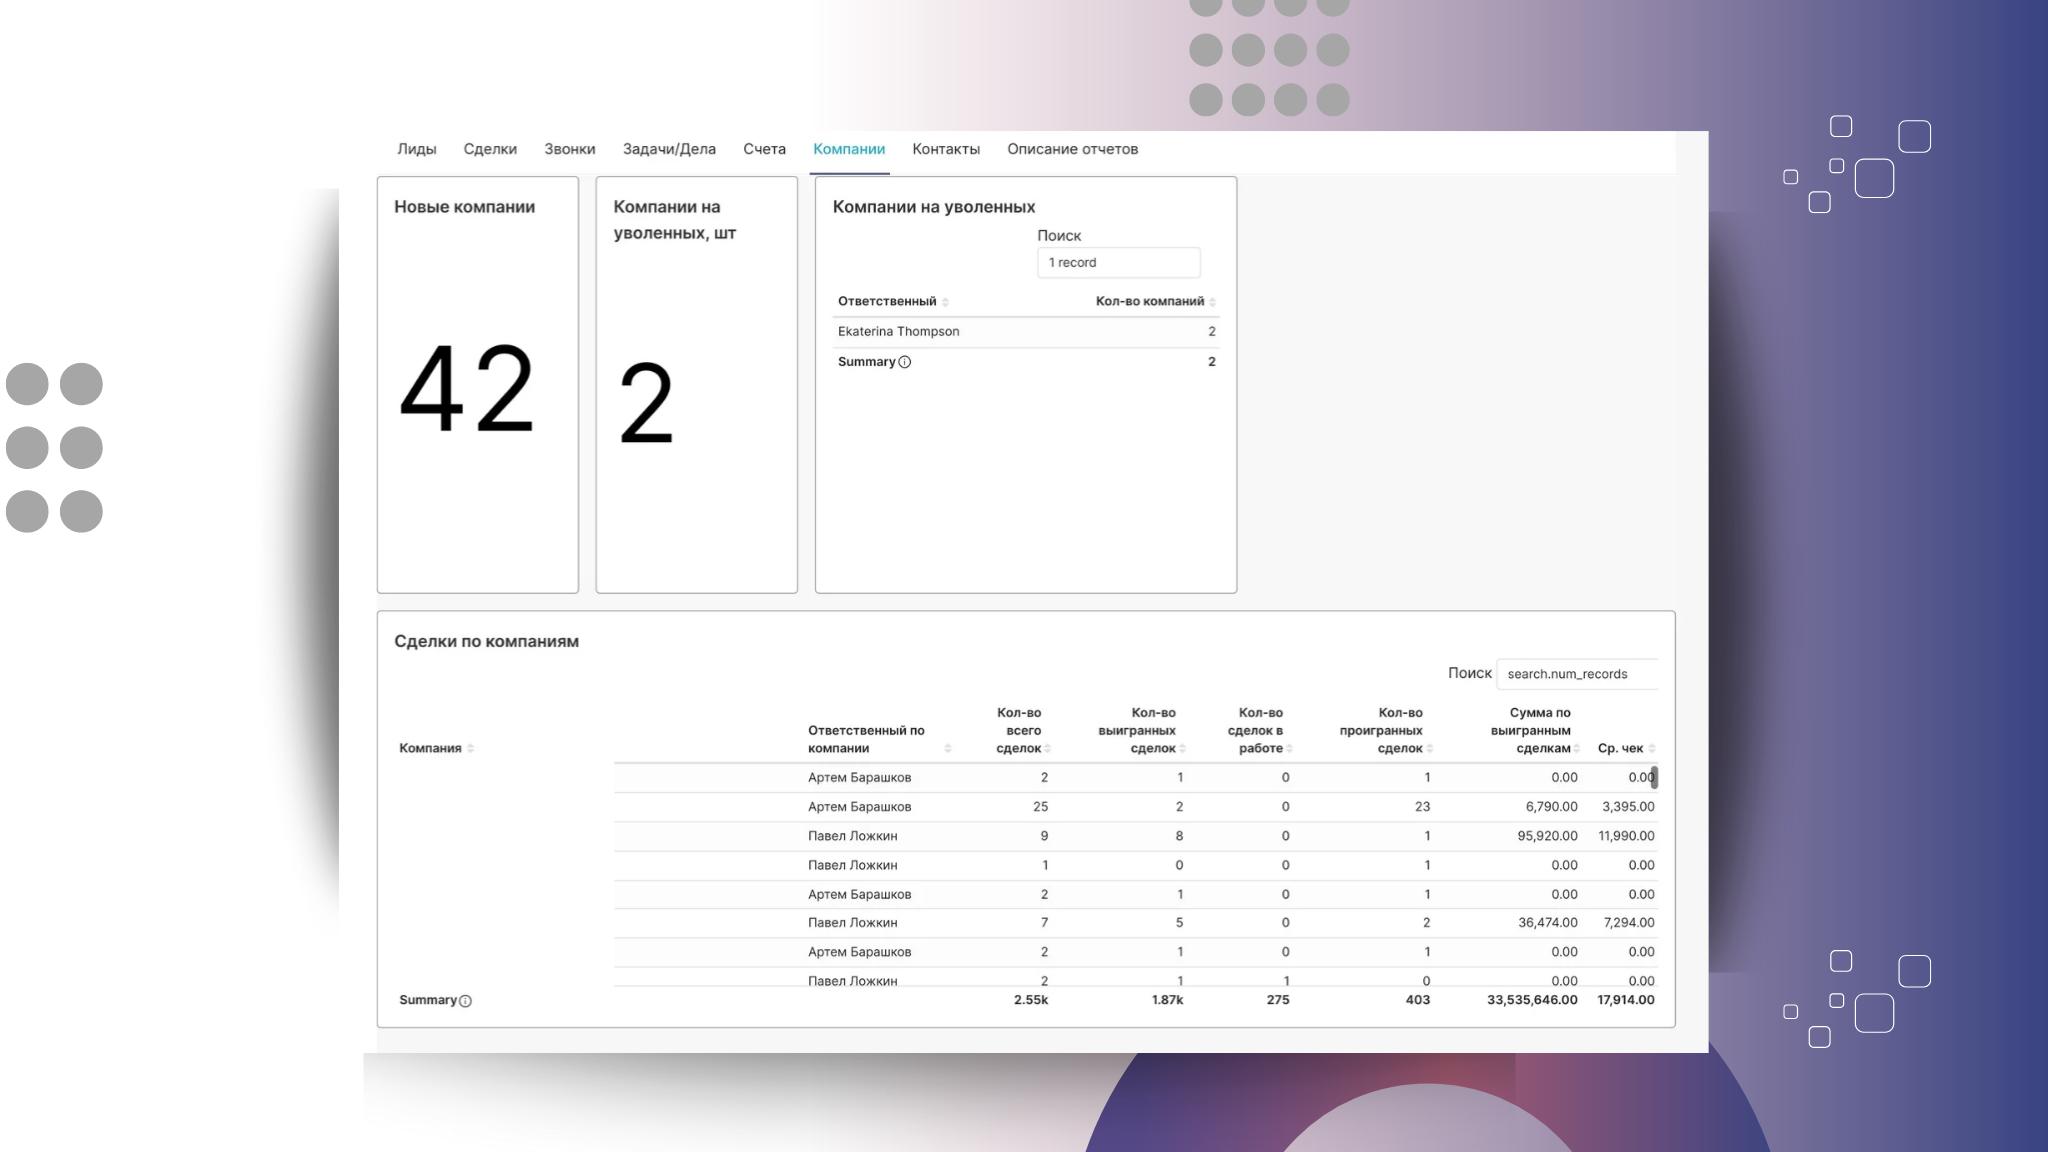The width and height of the screenshot is (2048, 1152).
Task: Click info icon beside top Summary
Action: pos(905,362)
